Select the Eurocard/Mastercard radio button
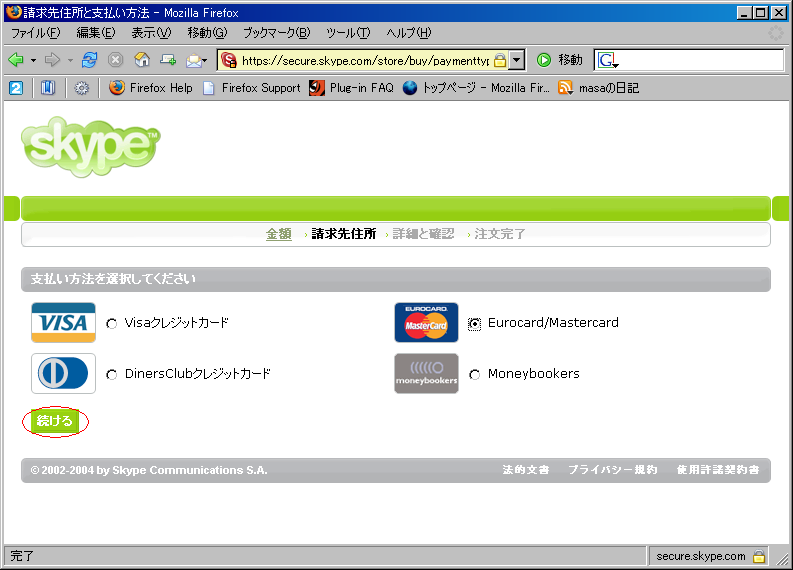Viewport: 793px width, 570px height. tap(474, 324)
